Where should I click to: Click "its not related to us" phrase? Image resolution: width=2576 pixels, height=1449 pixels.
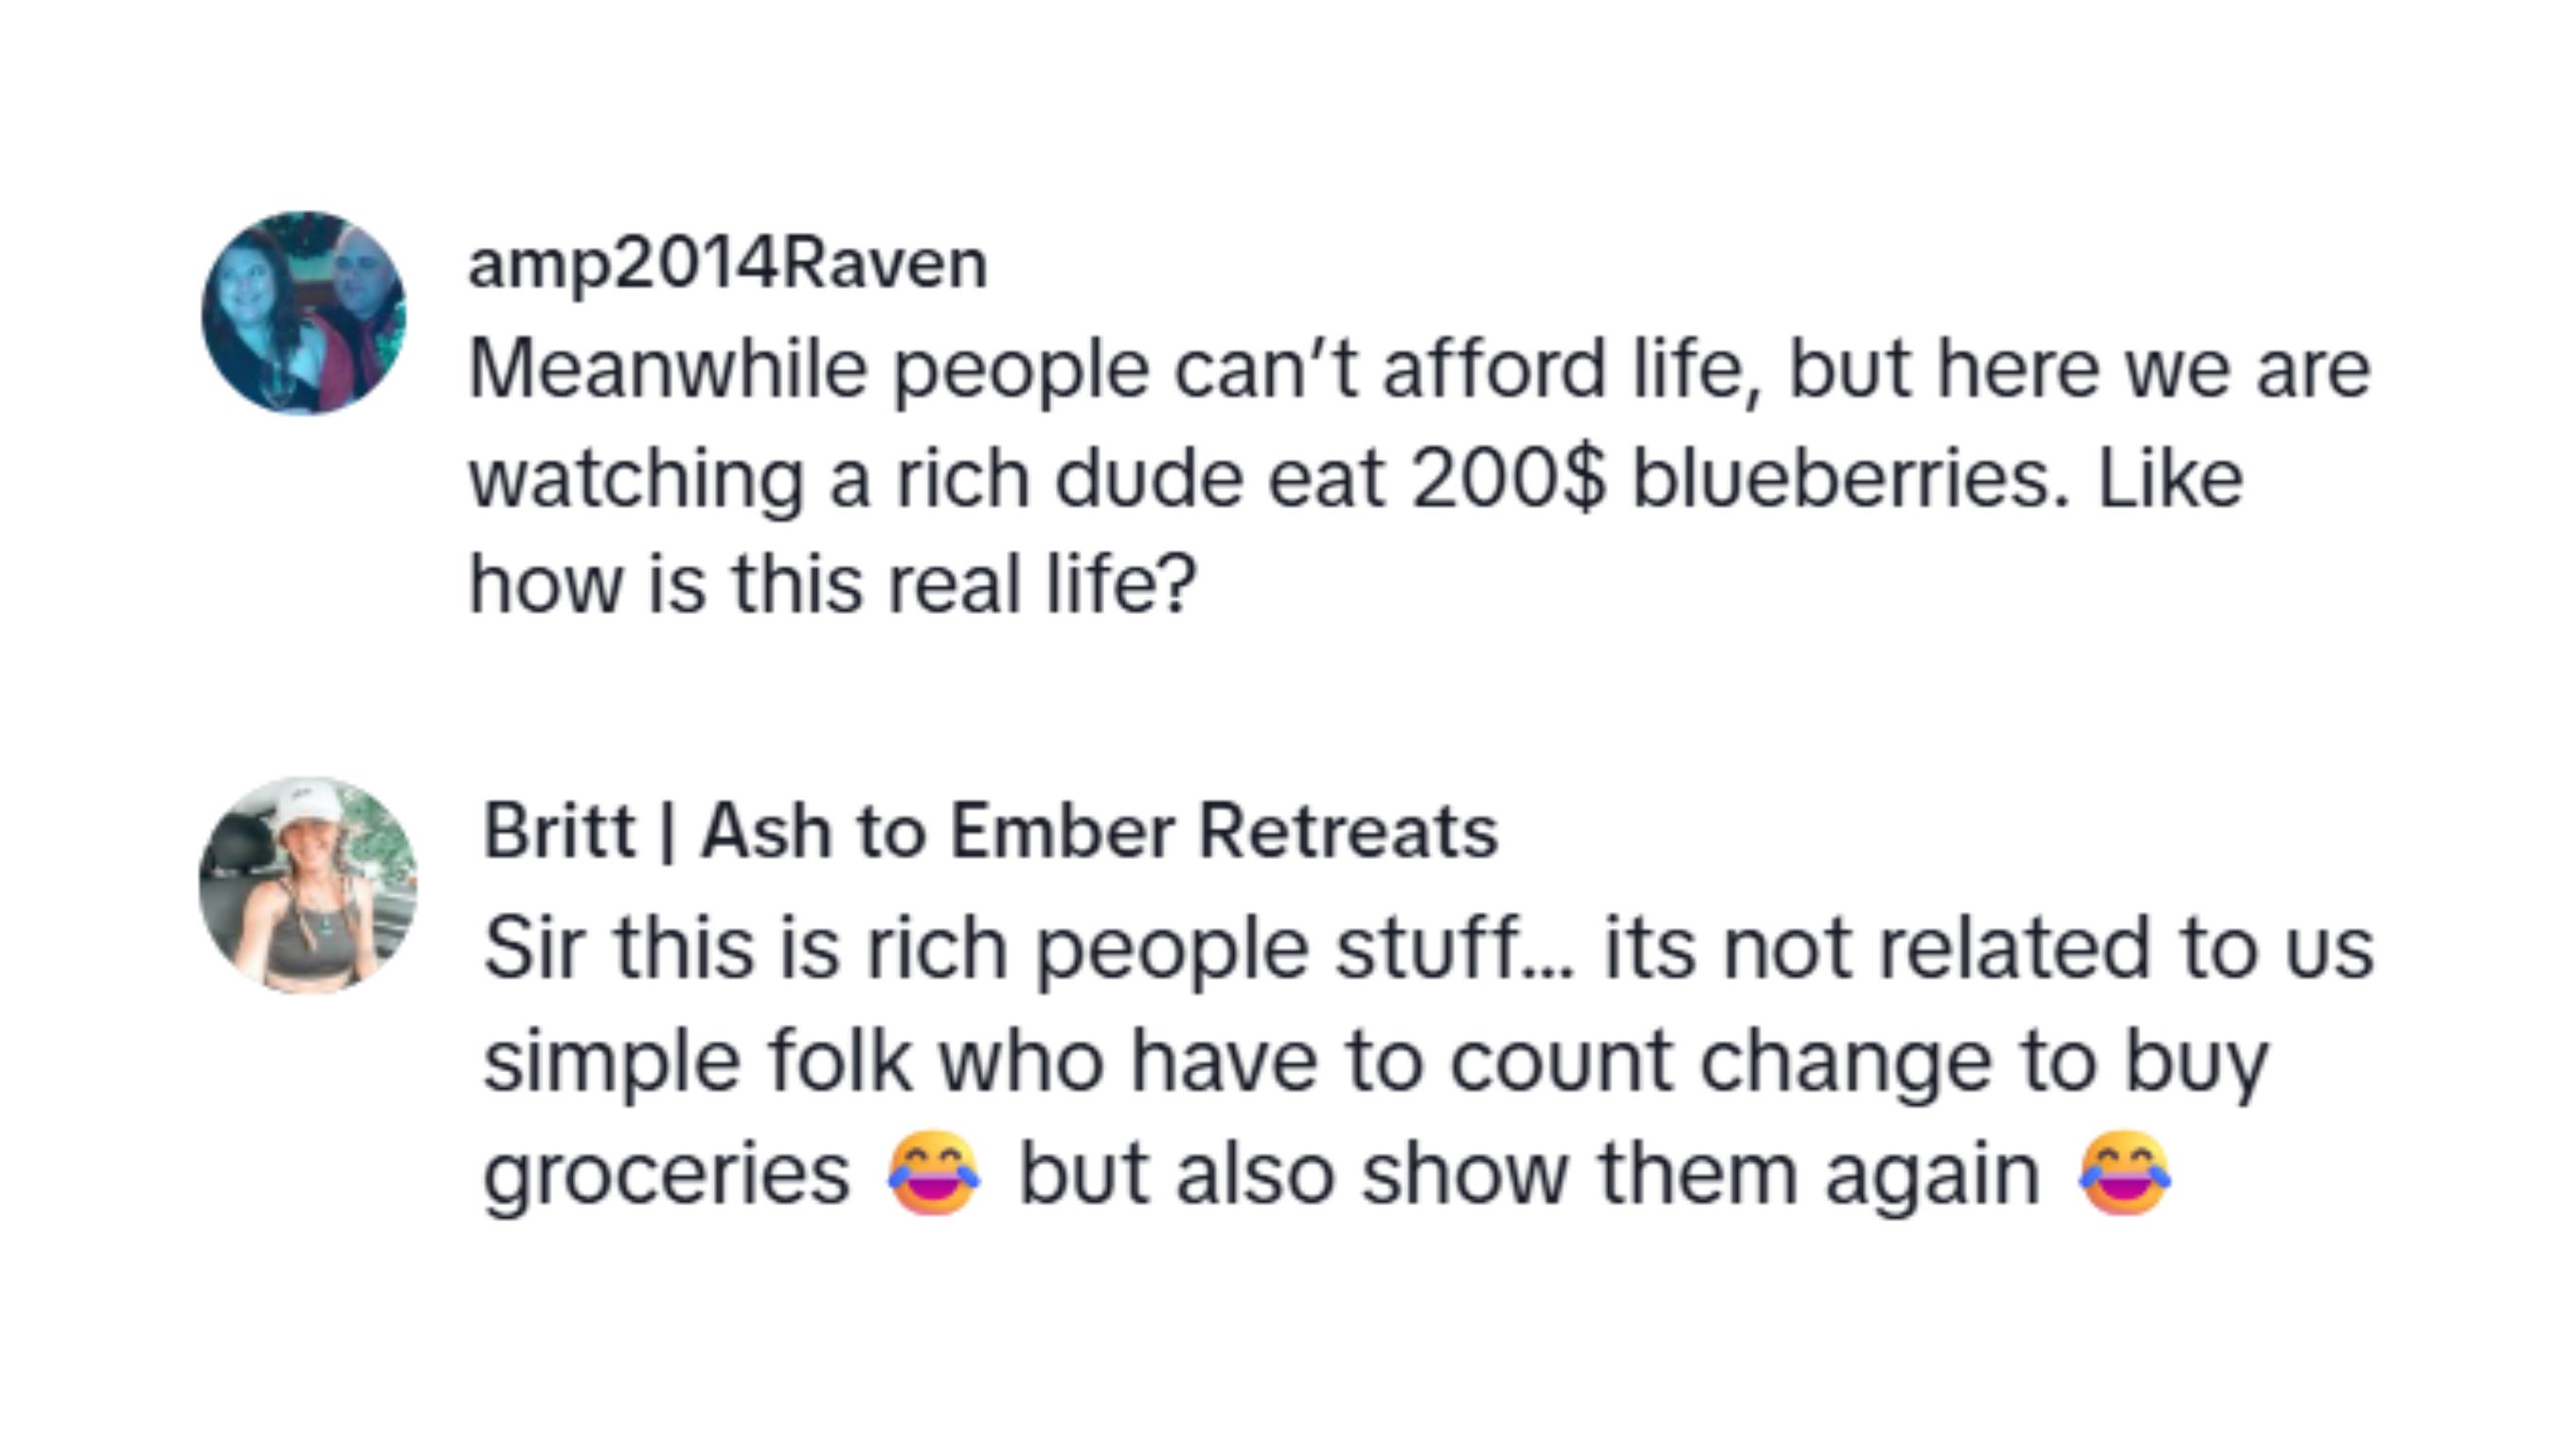[x=1988, y=948]
